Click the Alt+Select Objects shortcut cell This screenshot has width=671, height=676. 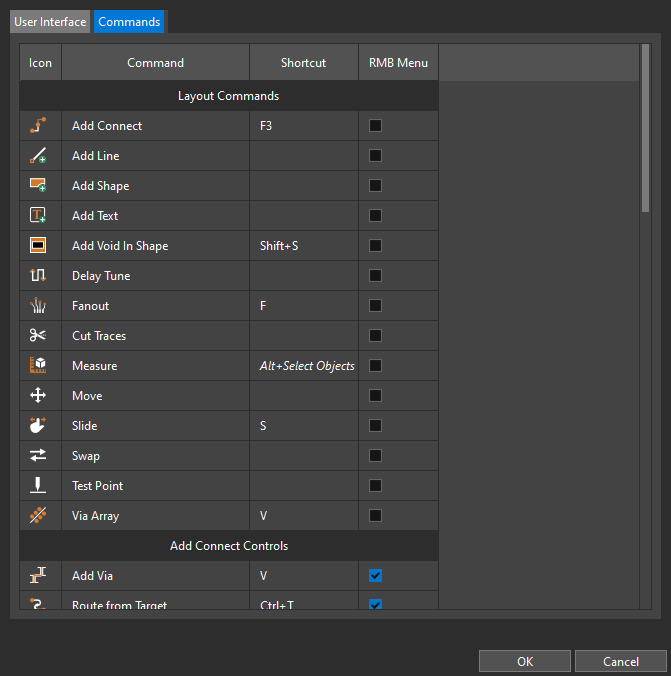pos(304,366)
